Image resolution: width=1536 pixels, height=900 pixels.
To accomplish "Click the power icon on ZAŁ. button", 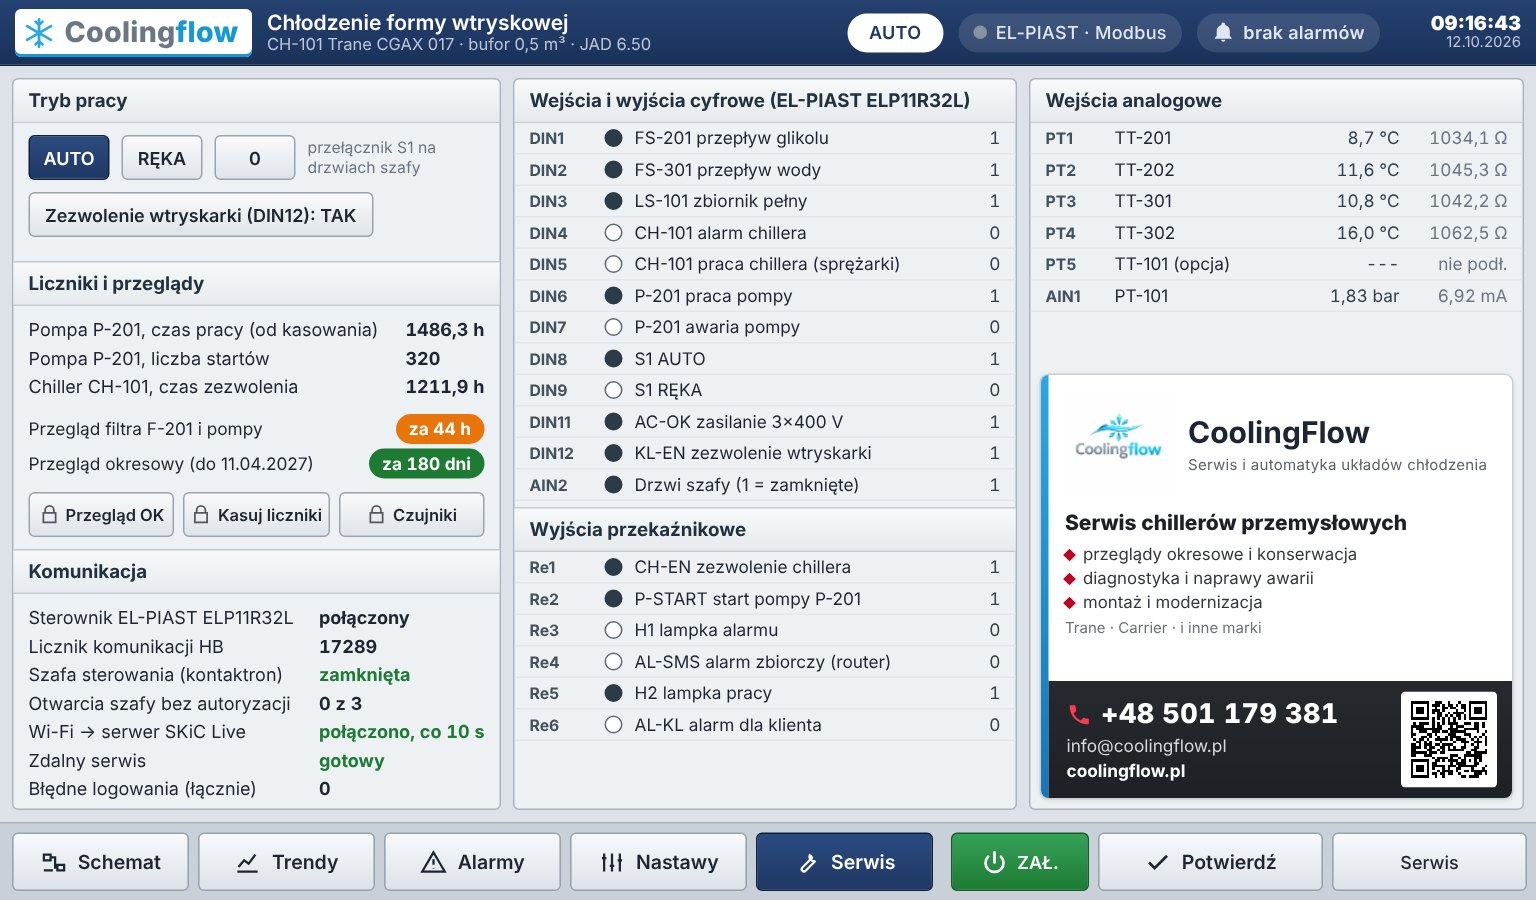I will point(994,862).
